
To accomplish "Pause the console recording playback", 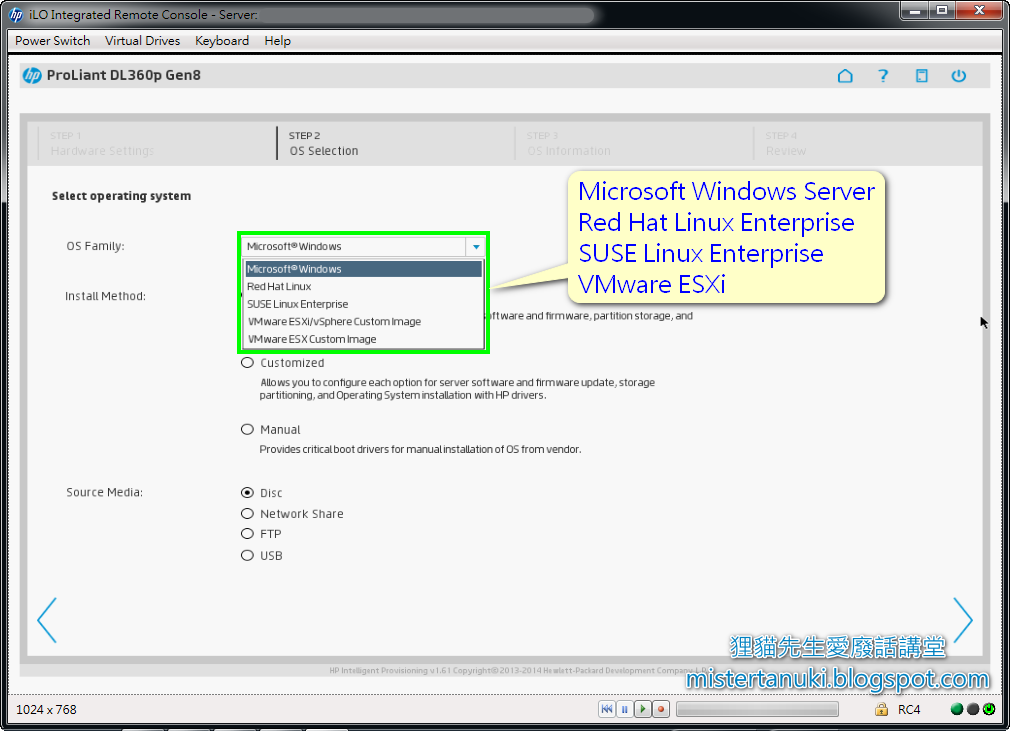I will pos(624,709).
